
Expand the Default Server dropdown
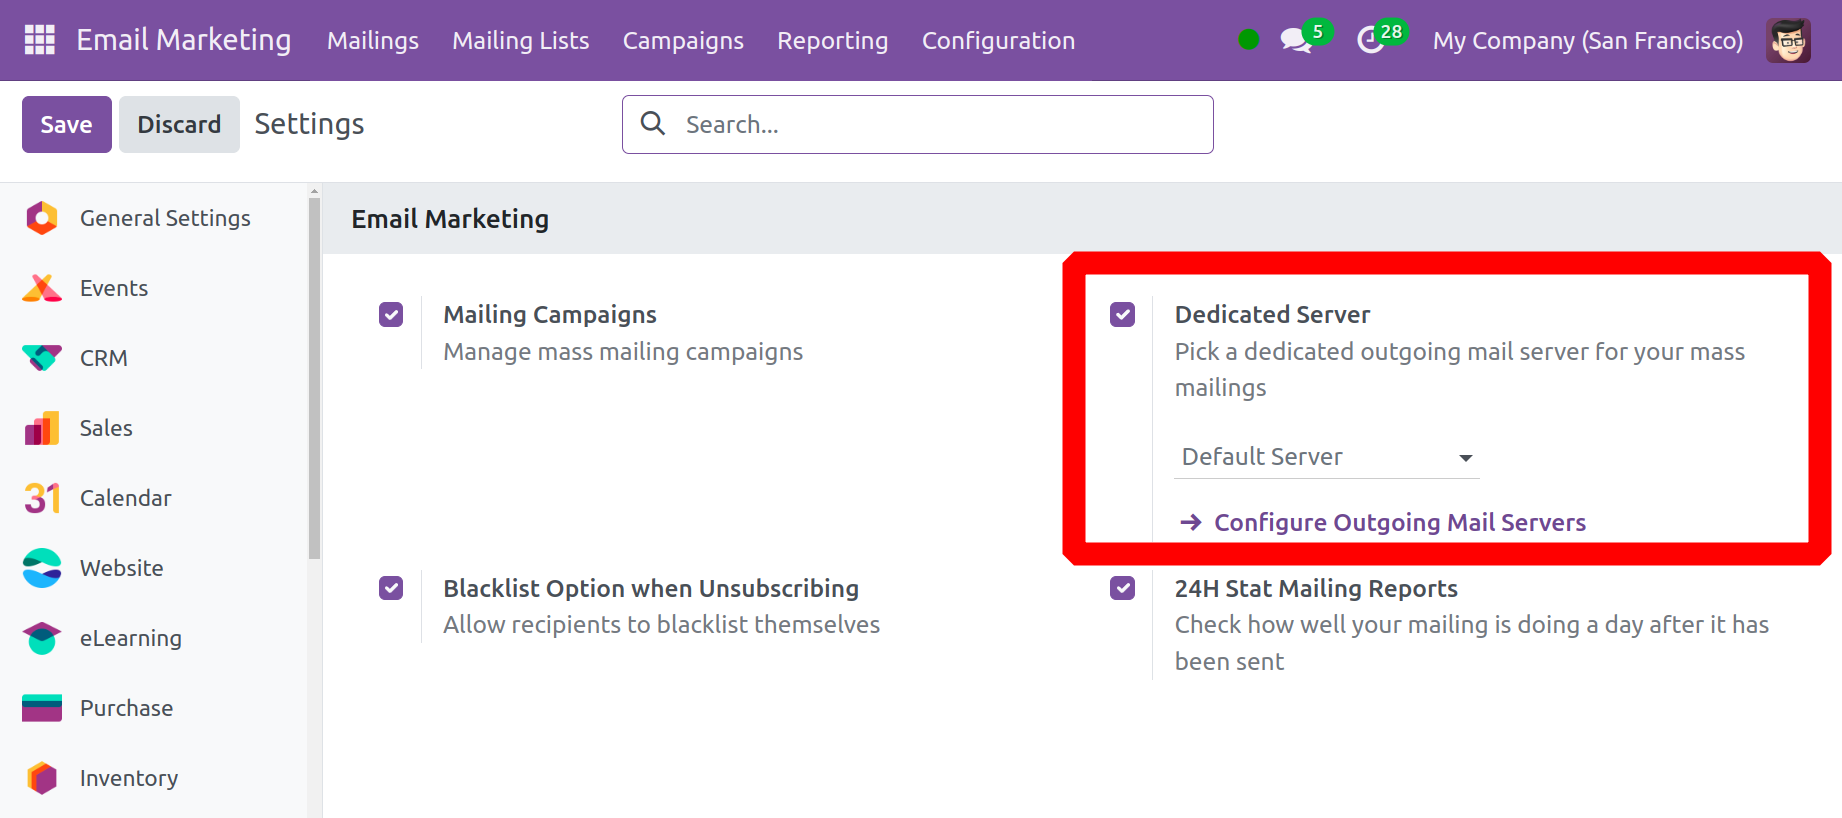tap(1326, 457)
